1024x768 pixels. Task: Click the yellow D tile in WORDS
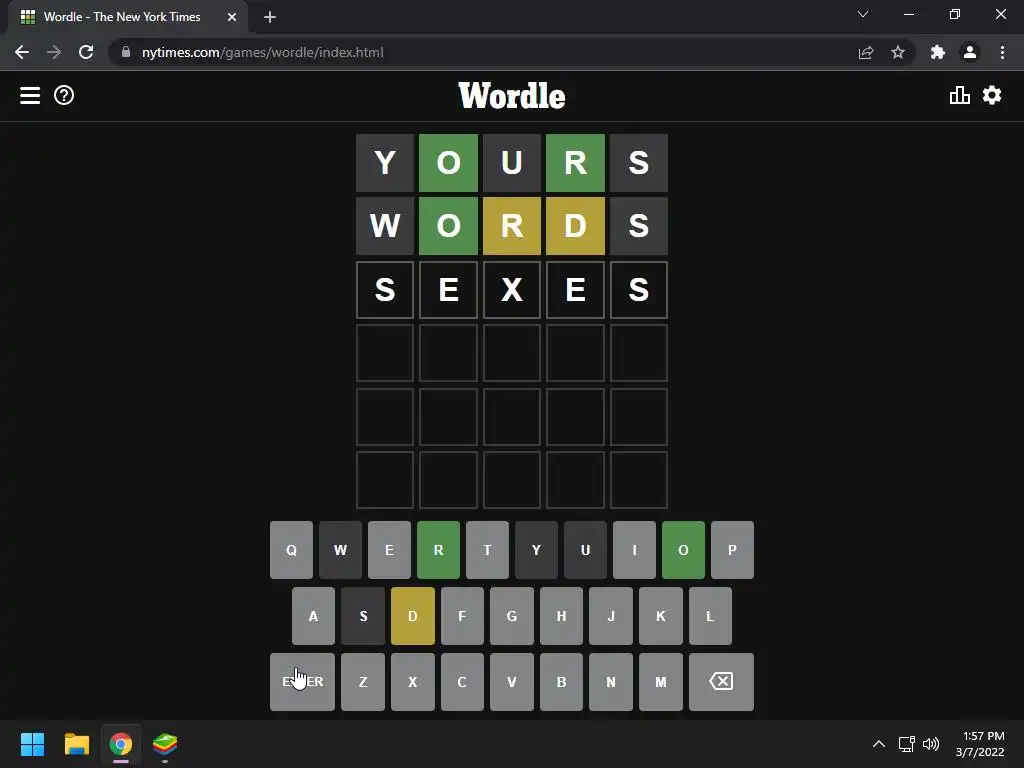pos(575,226)
